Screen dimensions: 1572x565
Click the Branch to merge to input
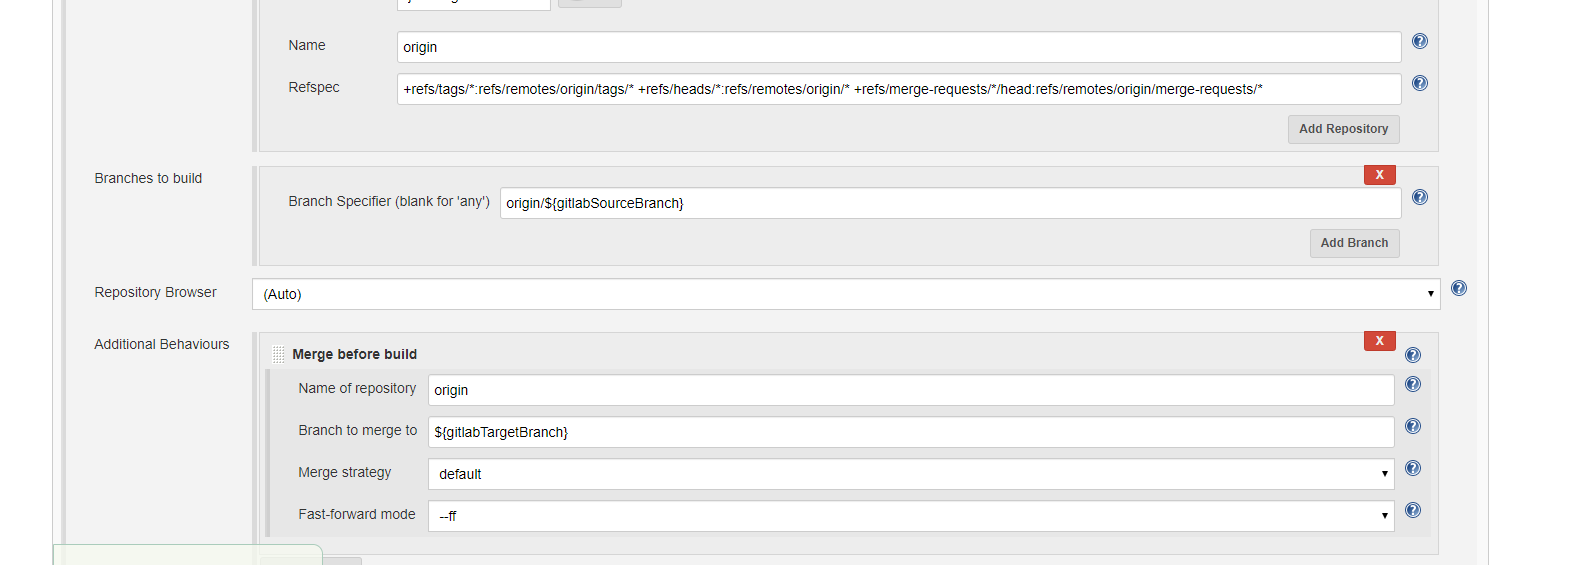pyautogui.click(x=911, y=432)
